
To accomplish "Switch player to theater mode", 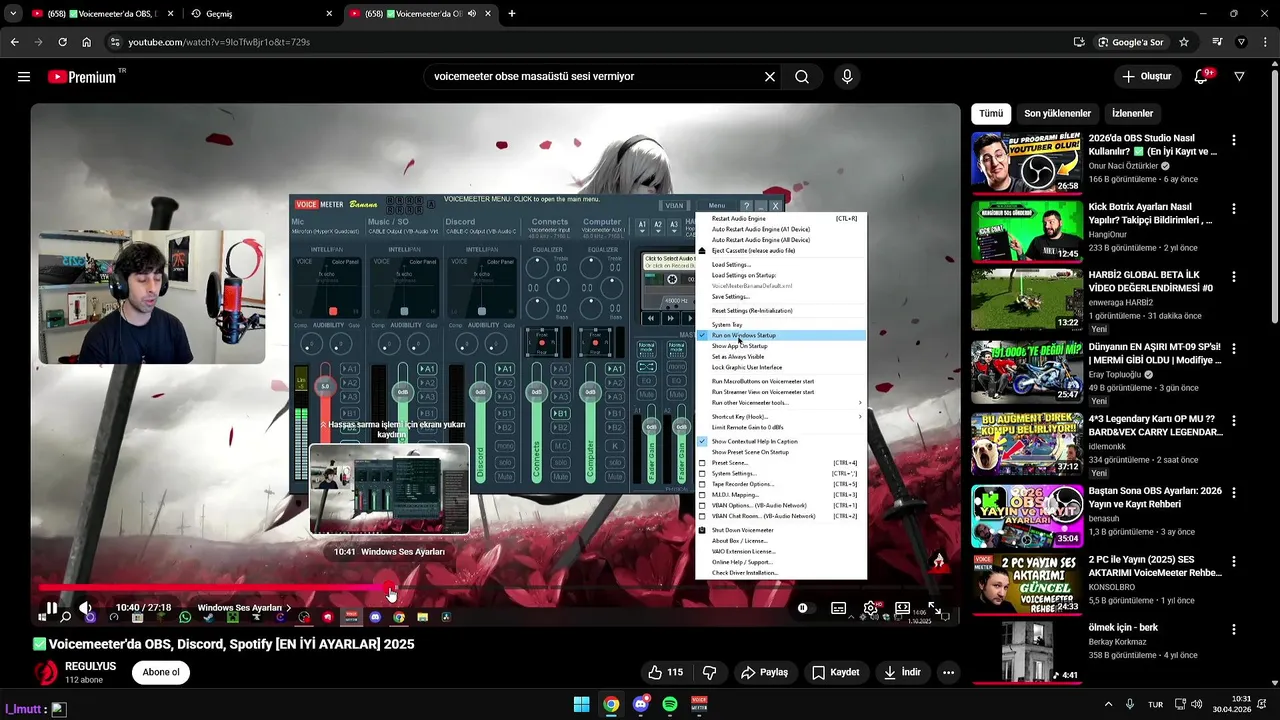I will point(903,608).
